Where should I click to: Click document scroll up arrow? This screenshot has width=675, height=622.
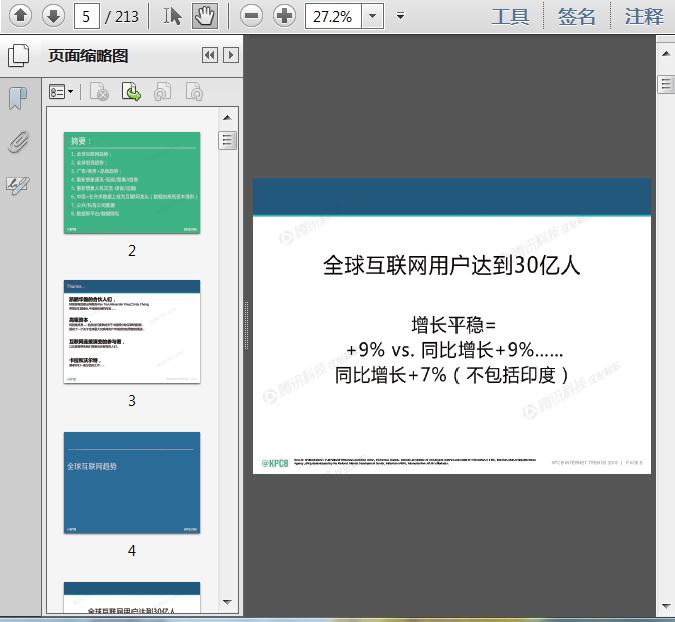pyautogui.click(x=666, y=54)
